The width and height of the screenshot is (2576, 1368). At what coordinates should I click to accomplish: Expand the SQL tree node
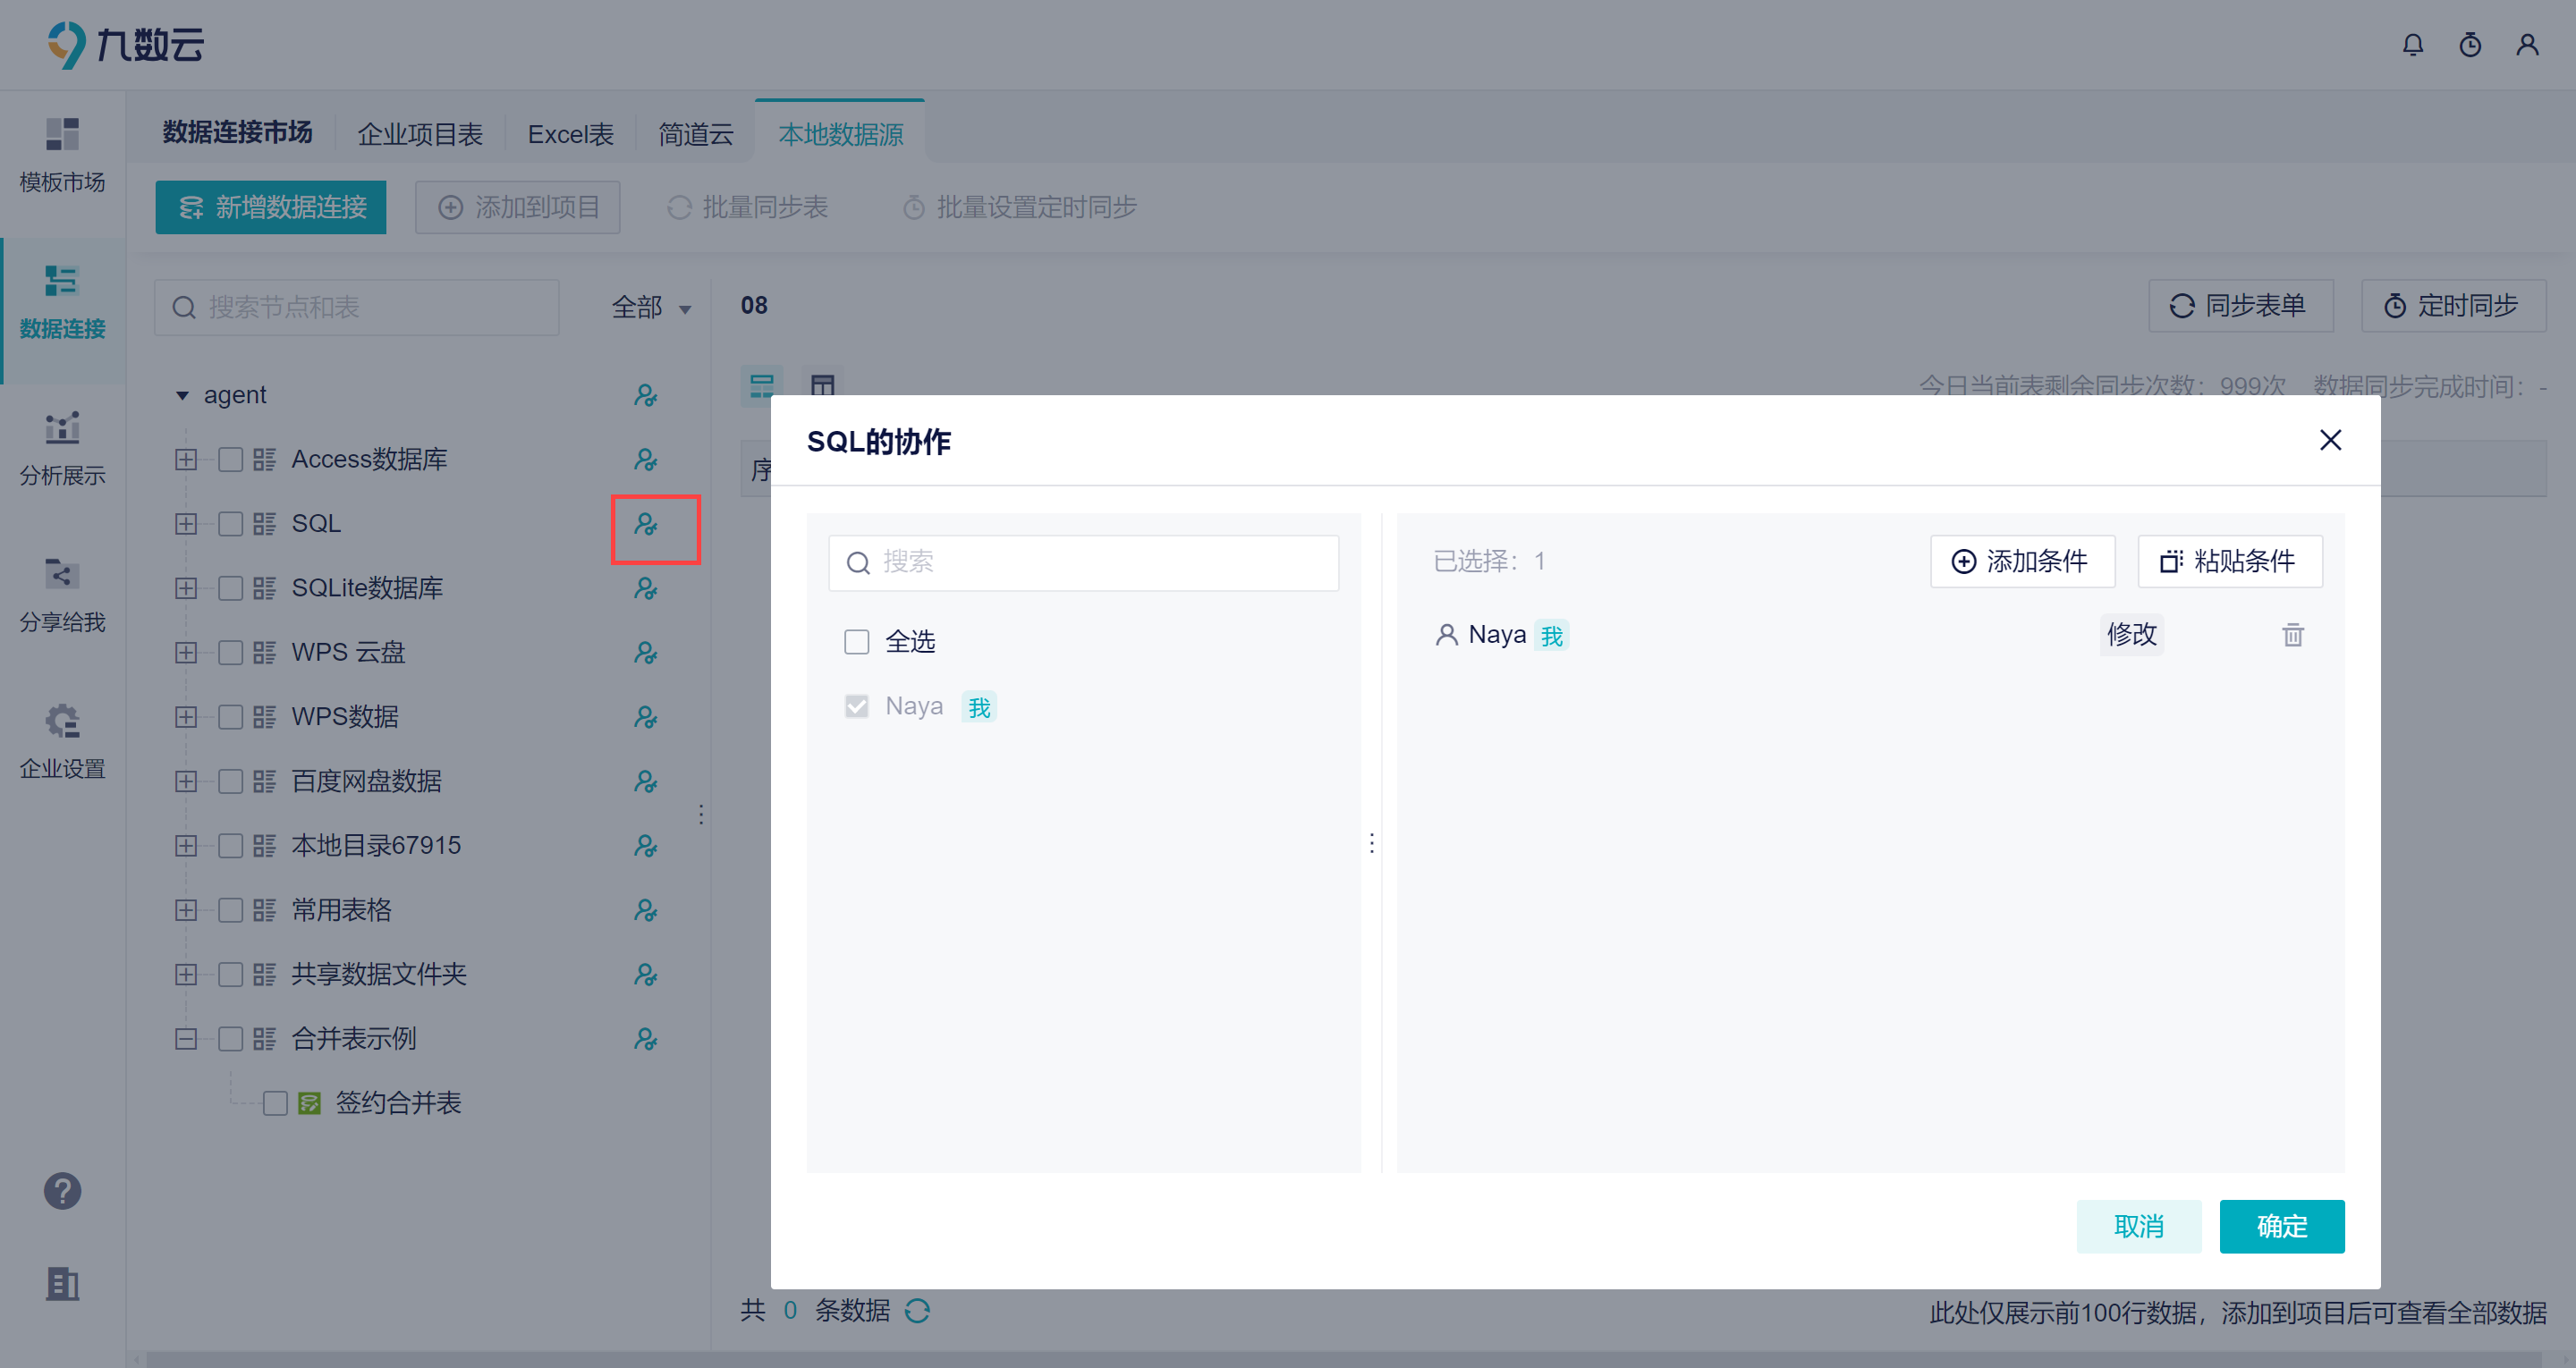186,524
